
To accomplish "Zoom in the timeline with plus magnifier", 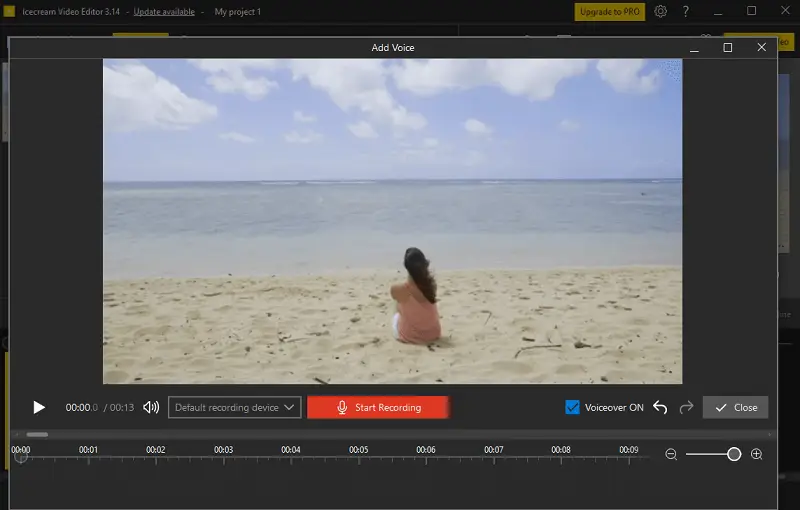I will pos(757,454).
